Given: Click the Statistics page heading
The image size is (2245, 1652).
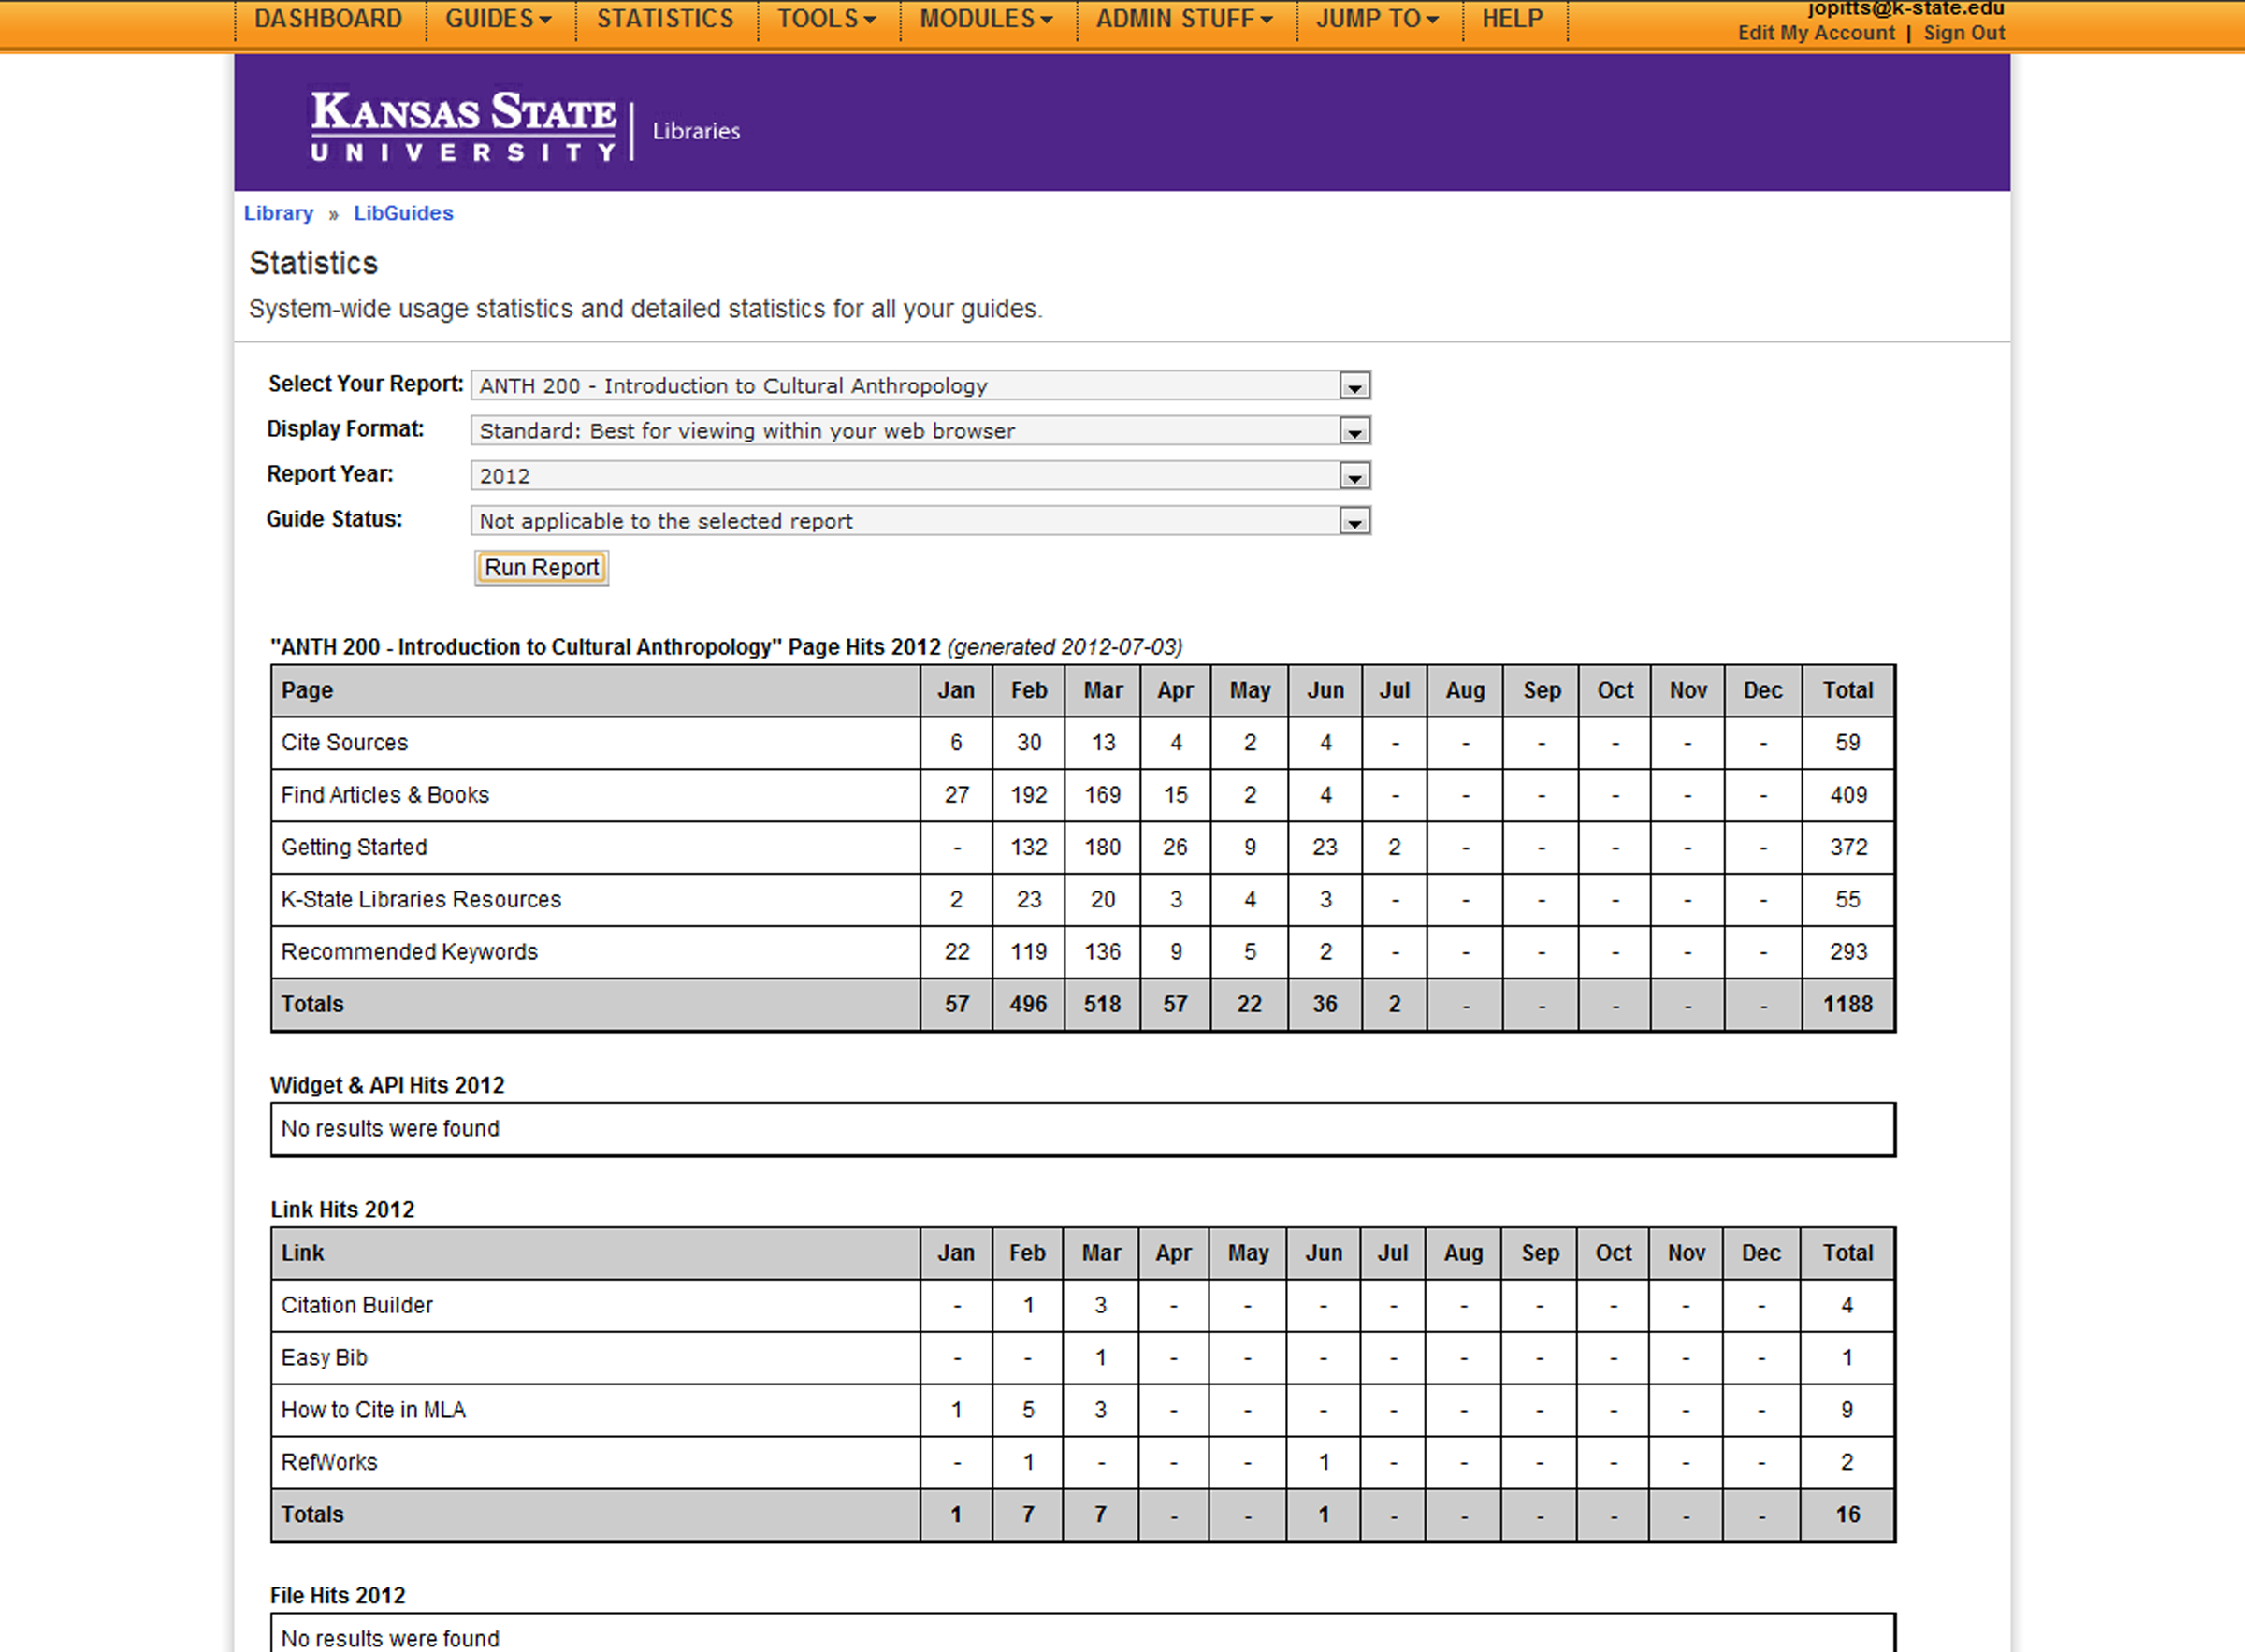Looking at the screenshot, I should (x=313, y=263).
